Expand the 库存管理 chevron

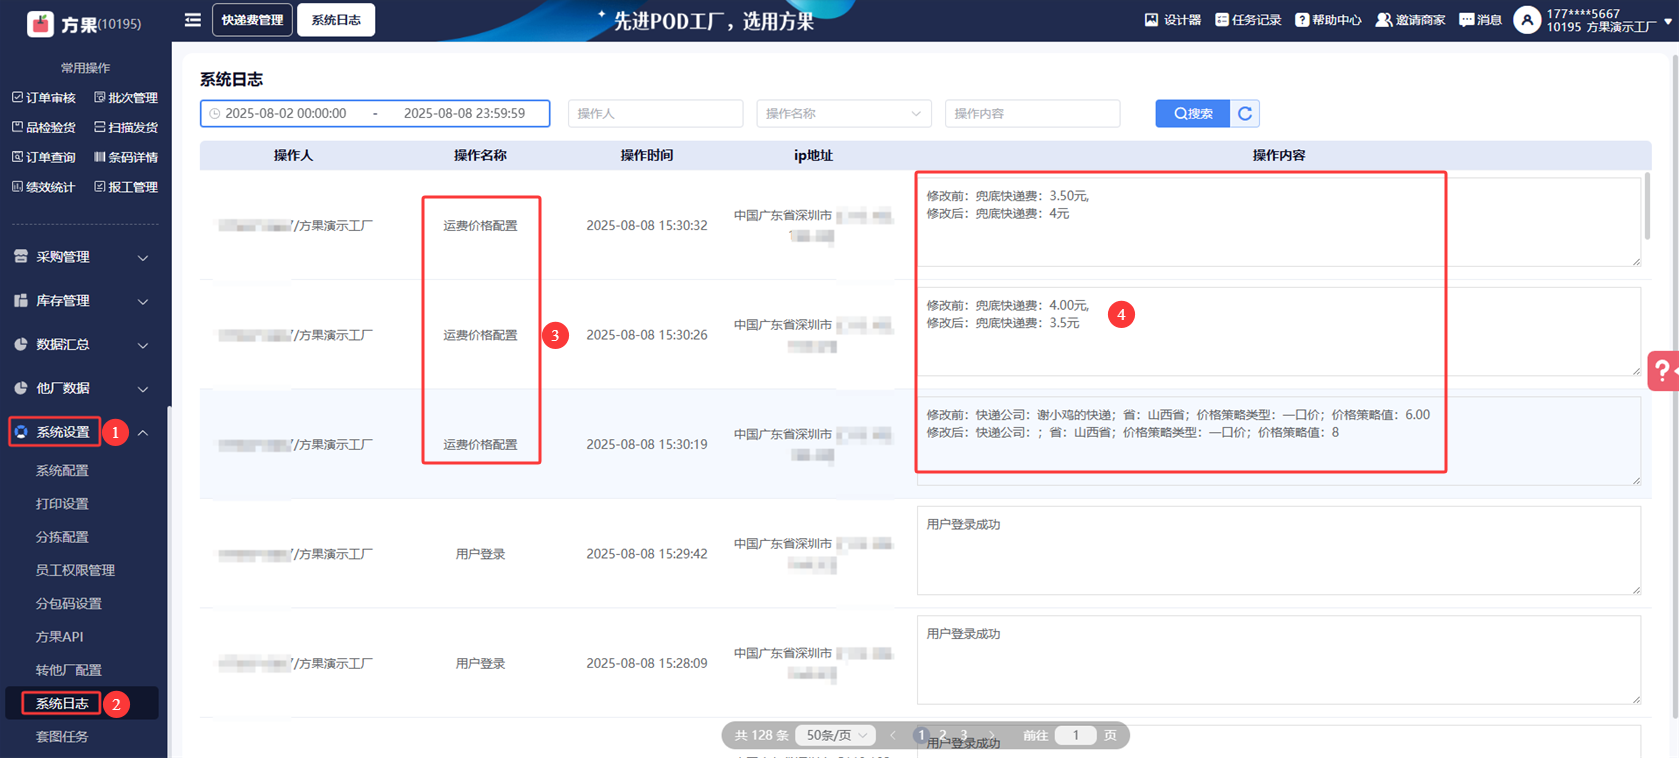143,302
